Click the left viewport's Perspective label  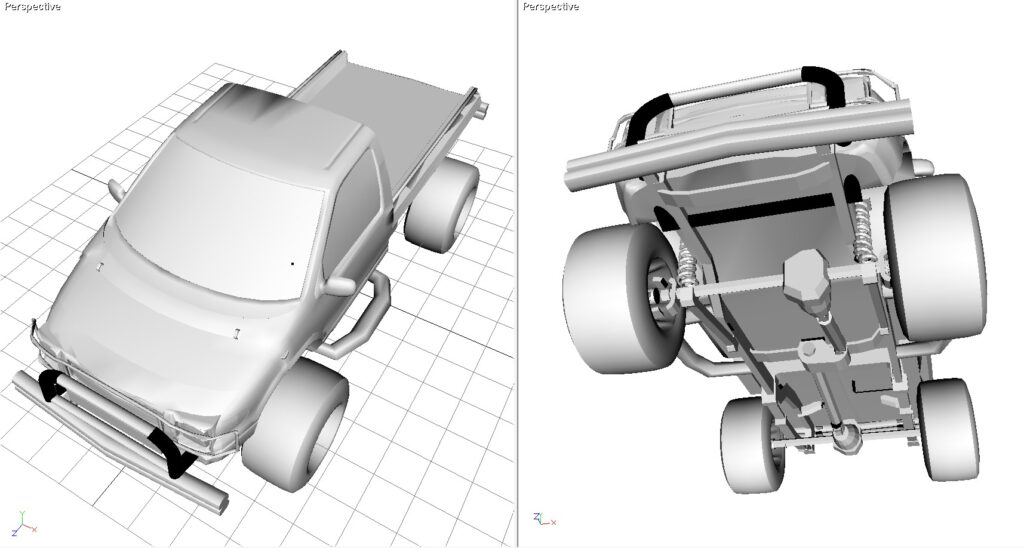32,7
